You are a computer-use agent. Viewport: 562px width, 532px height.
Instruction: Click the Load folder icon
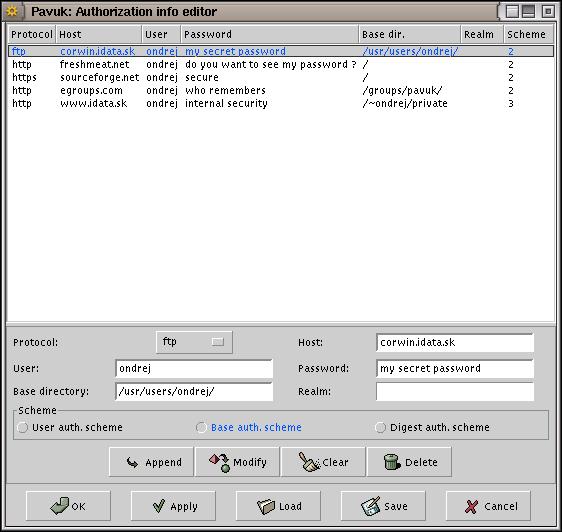(x=266, y=506)
